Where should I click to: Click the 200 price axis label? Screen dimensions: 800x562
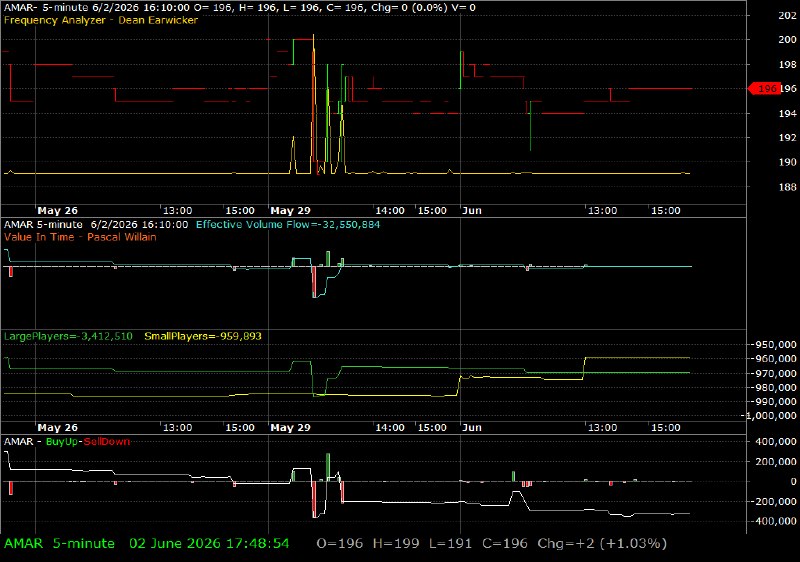[787, 39]
